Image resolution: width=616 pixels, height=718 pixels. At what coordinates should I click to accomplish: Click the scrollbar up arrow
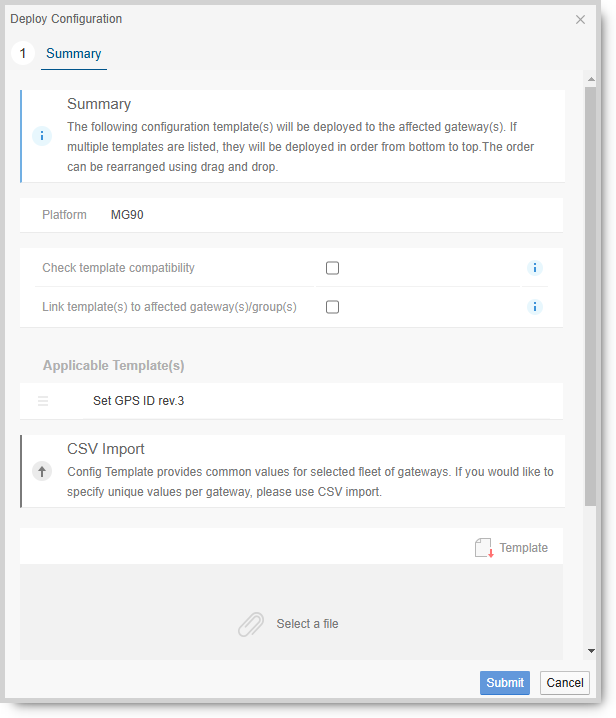click(591, 79)
